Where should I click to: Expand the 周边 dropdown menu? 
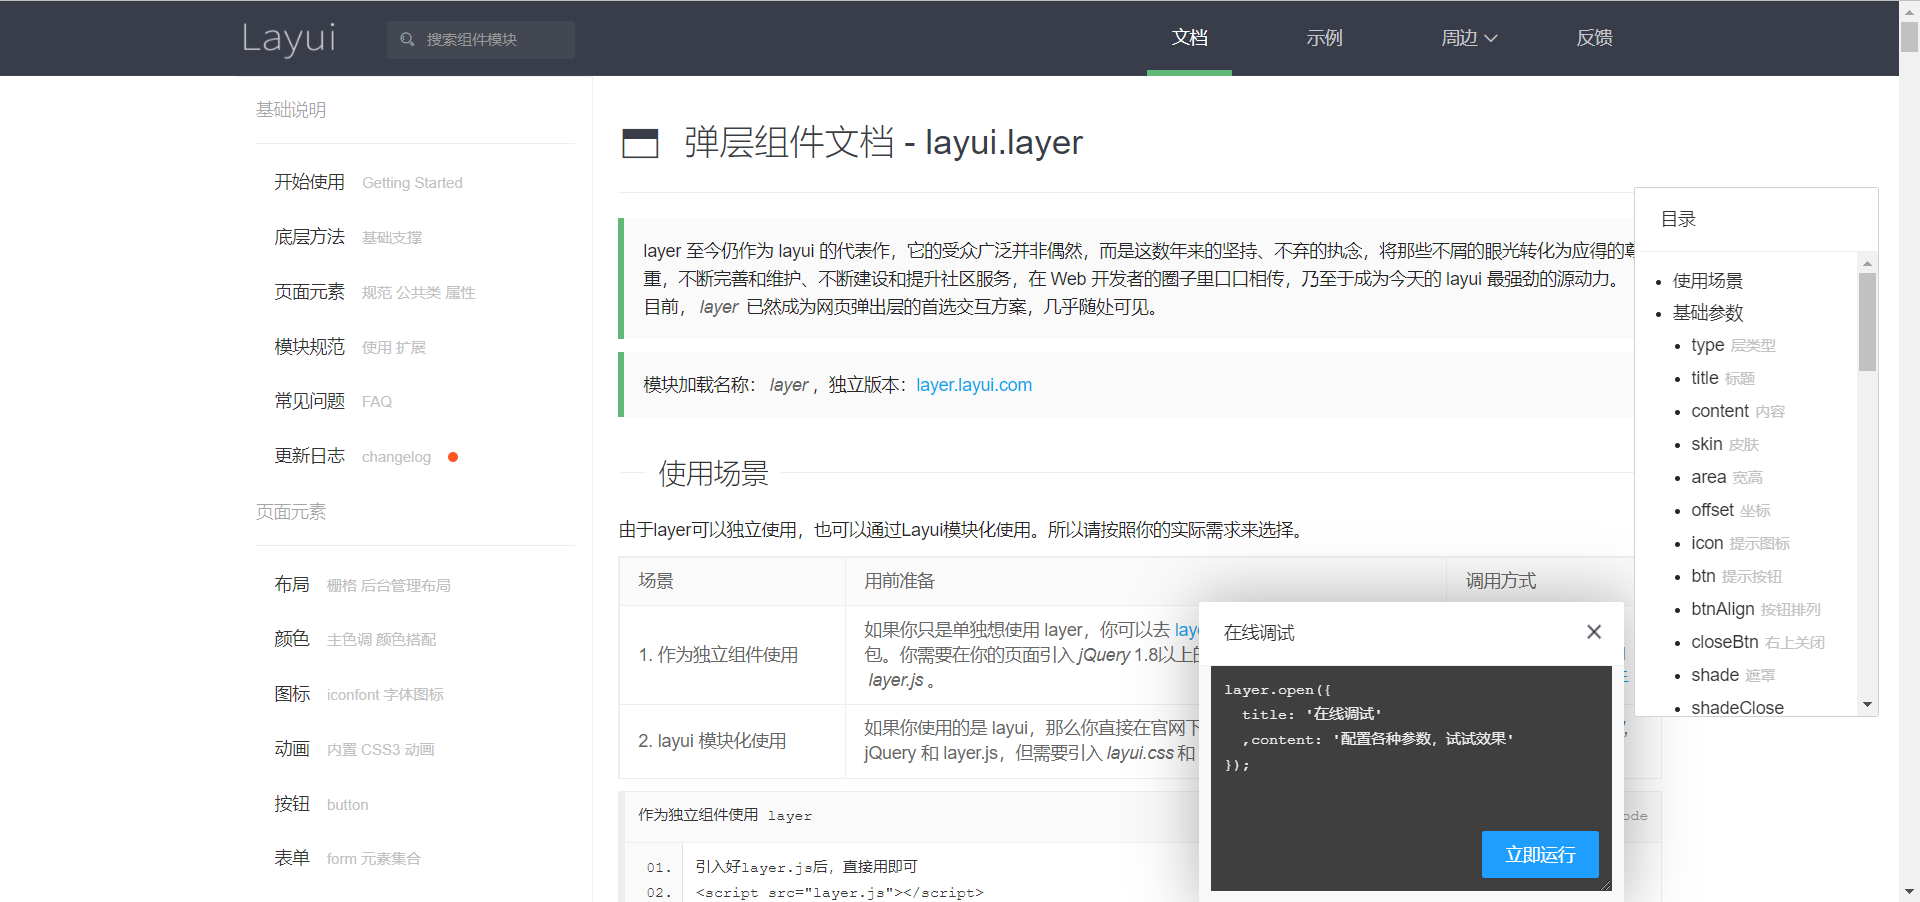click(x=1468, y=38)
